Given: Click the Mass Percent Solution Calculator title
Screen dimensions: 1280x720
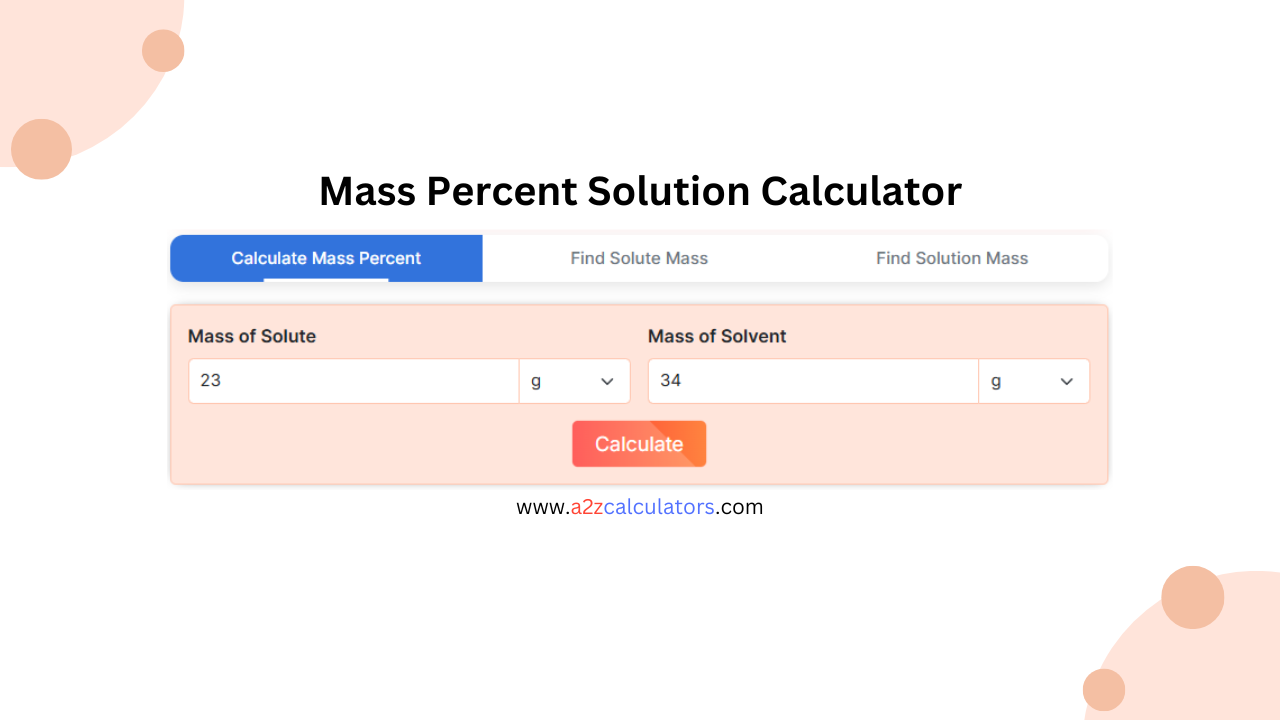Looking at the screenshot, I should [639, 191].
